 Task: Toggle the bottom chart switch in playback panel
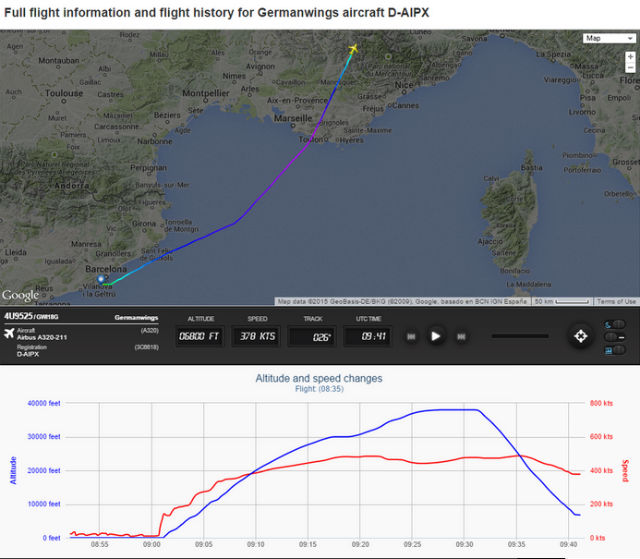tap(615, 349)
